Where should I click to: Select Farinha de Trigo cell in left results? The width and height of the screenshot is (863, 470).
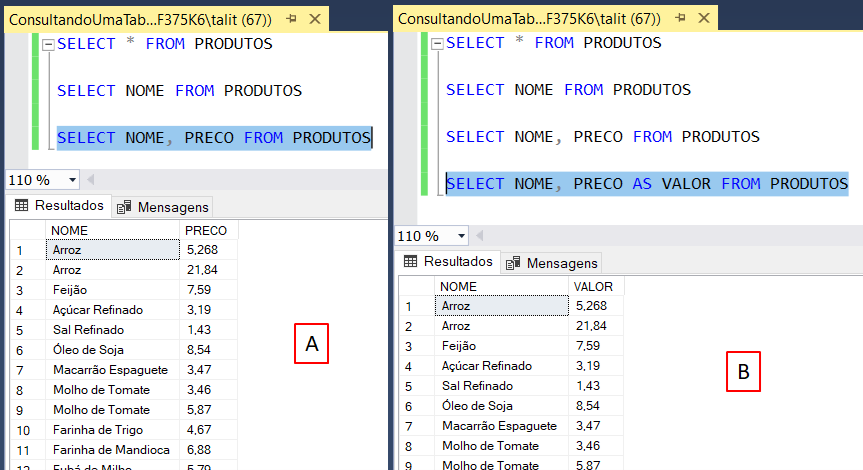coord(113,430)
